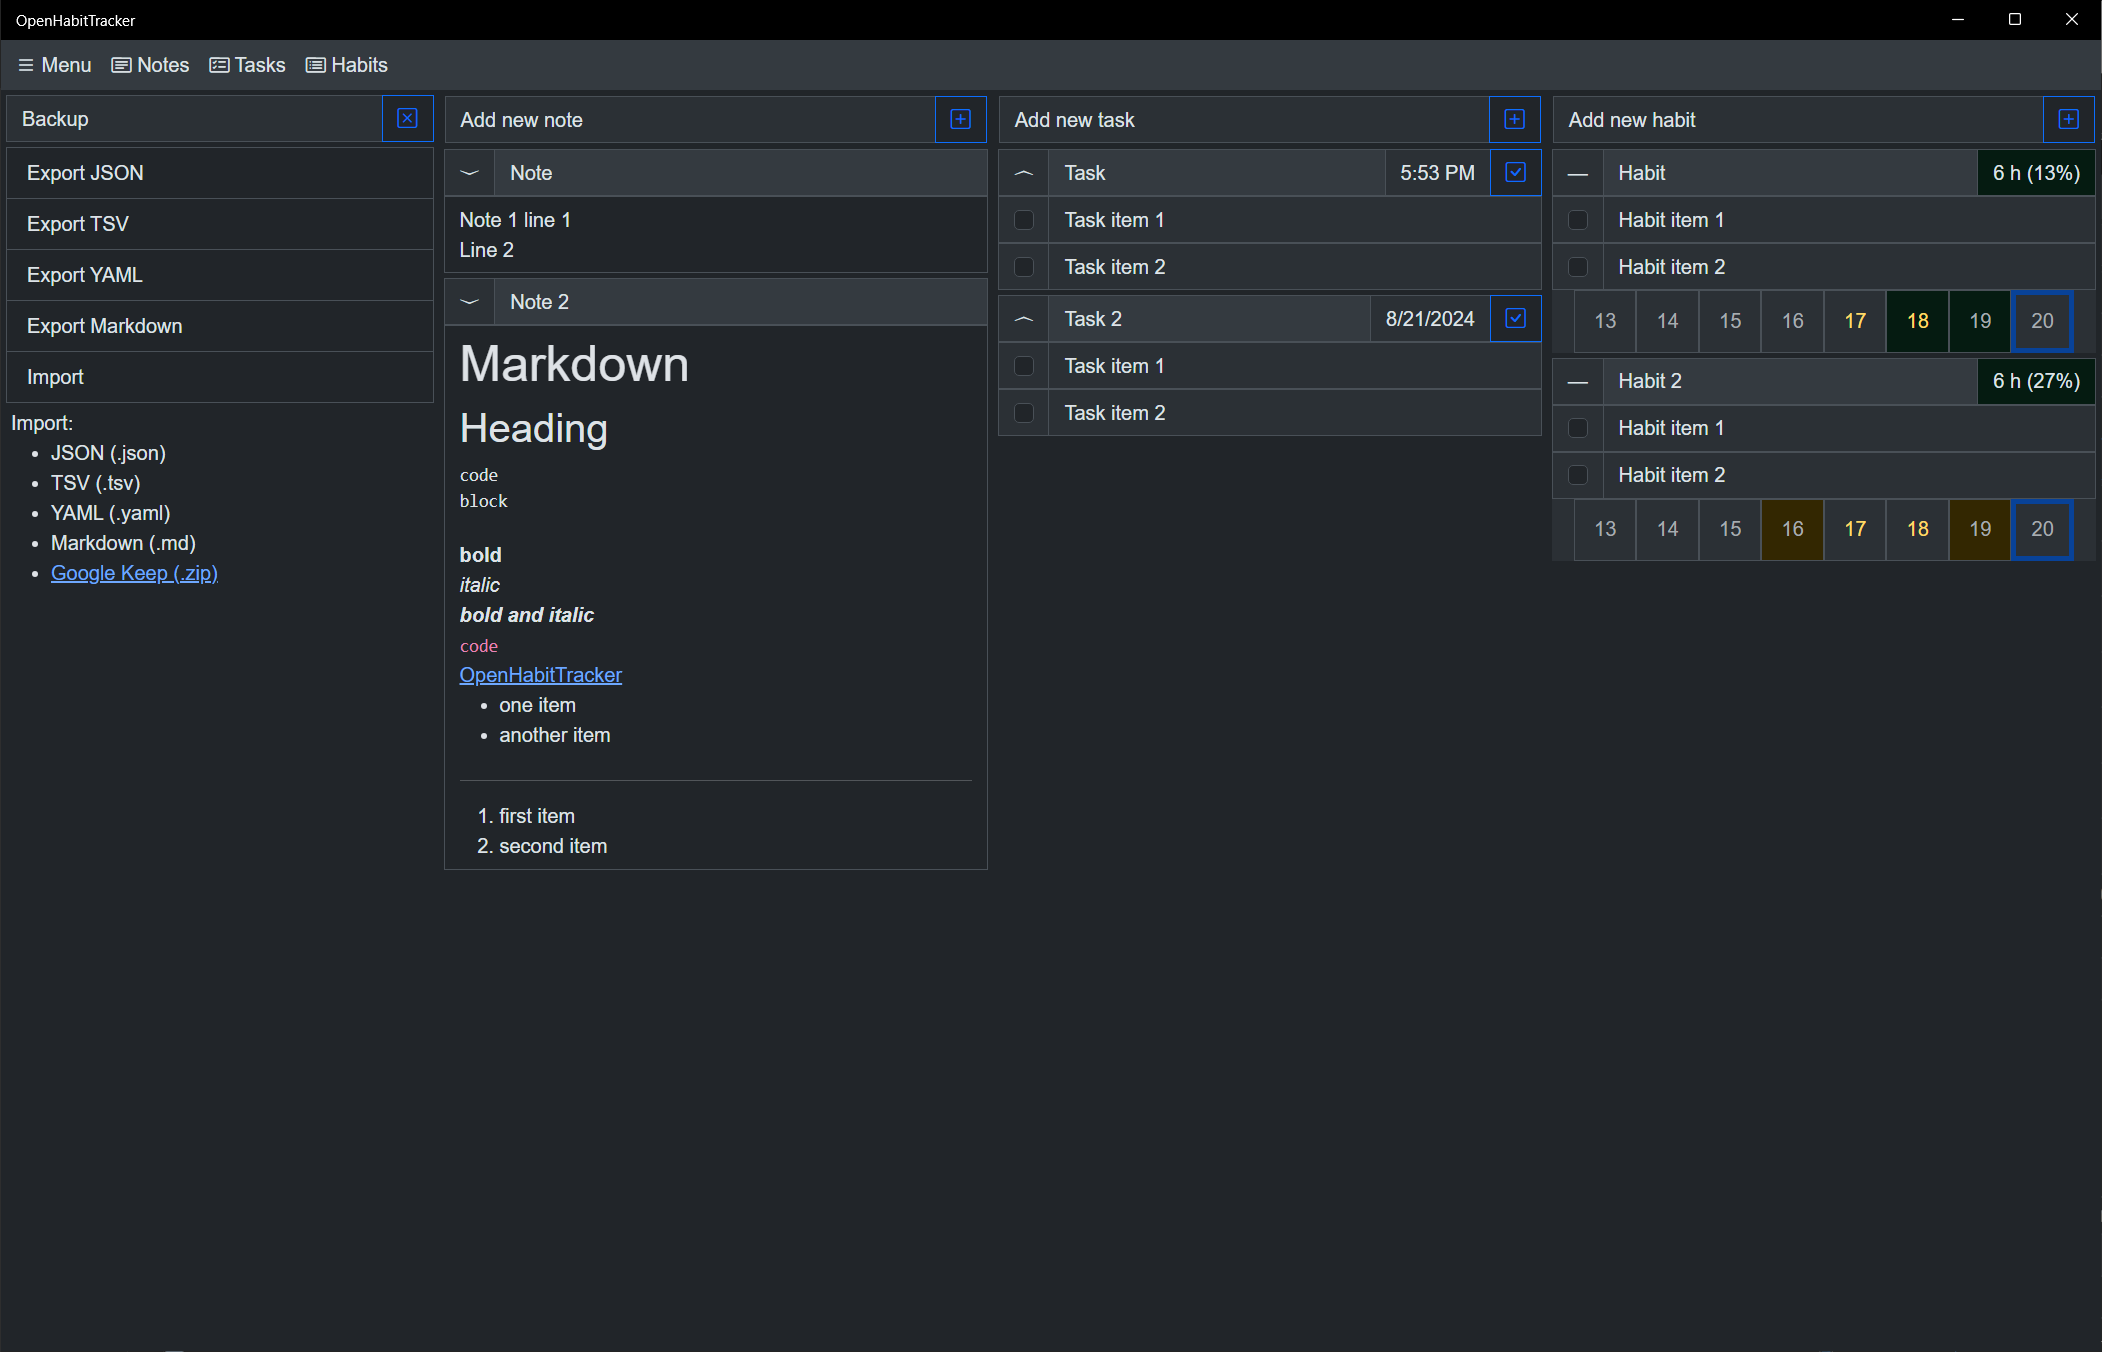Mark Task as done via check icon
This screenshot has height=1352, width=2102.
click(1515, 173)
